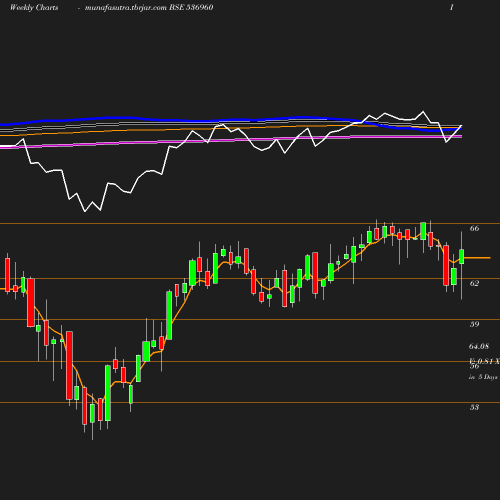Click the price axis label "53"
Image resolution: width=500 pixels, height=500 pixels.
click(x=474, y=407)
